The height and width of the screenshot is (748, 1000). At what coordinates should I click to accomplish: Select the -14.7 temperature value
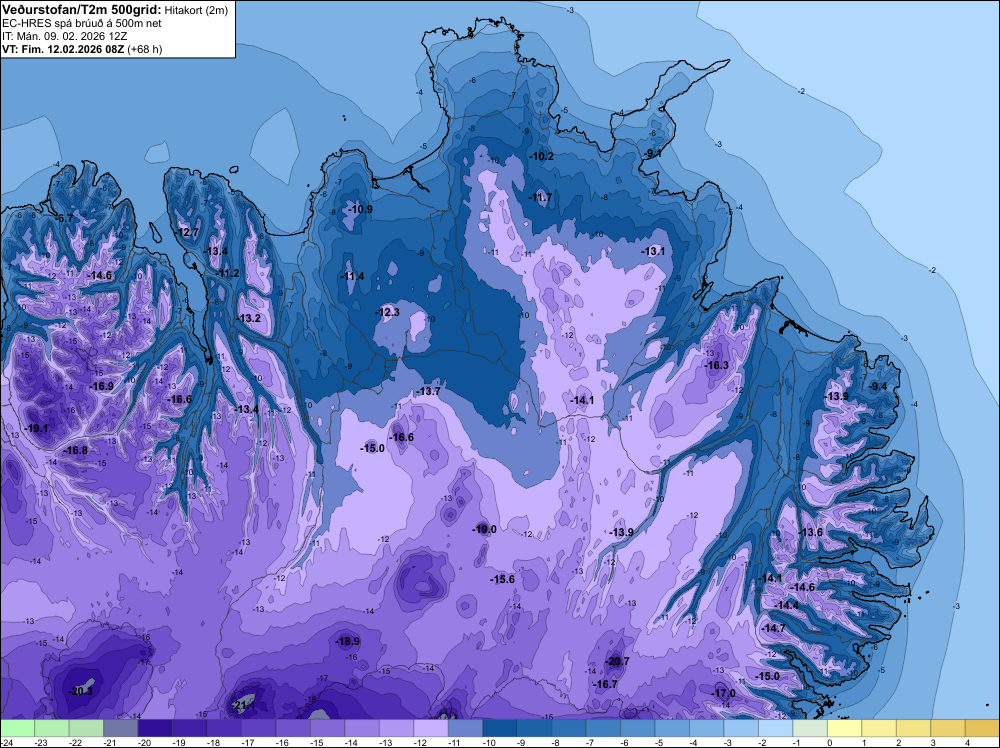click(x=774, y=628)
